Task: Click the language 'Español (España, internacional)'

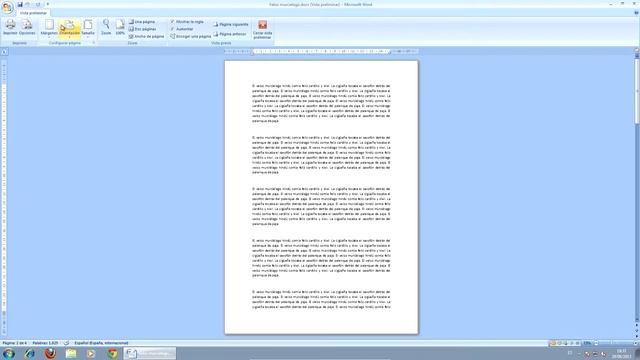Action: pyautogui.click(x=101, y=343)
